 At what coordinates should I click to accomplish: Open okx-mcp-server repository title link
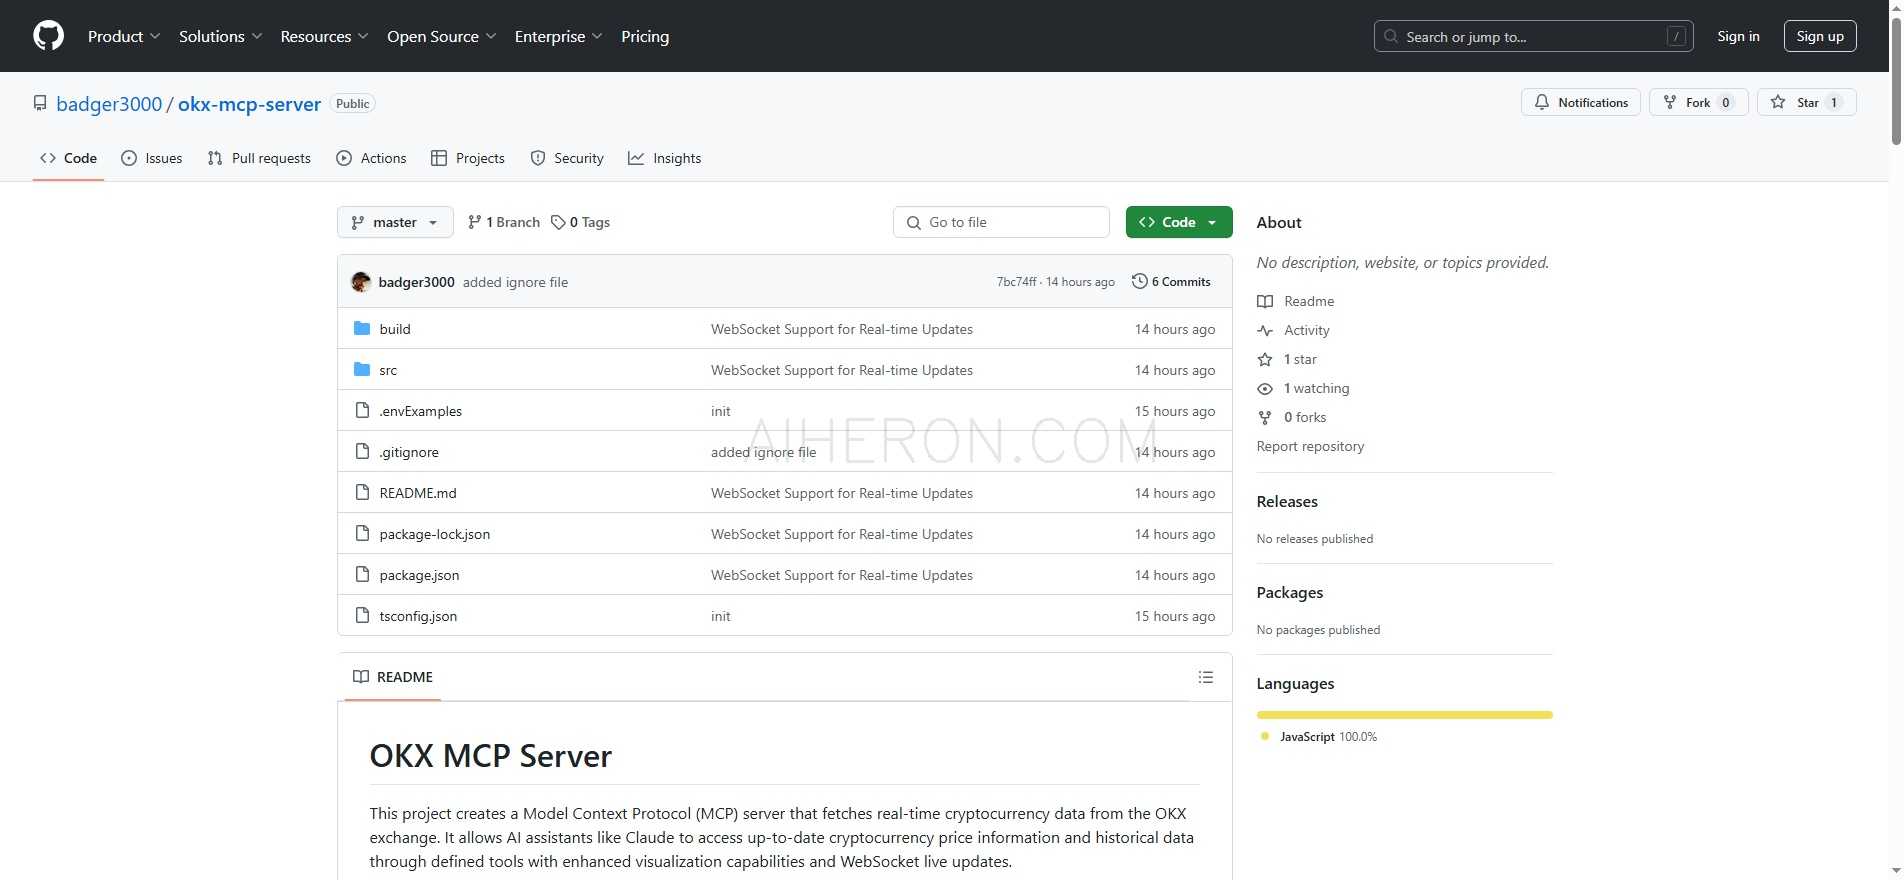pos(249,104)
